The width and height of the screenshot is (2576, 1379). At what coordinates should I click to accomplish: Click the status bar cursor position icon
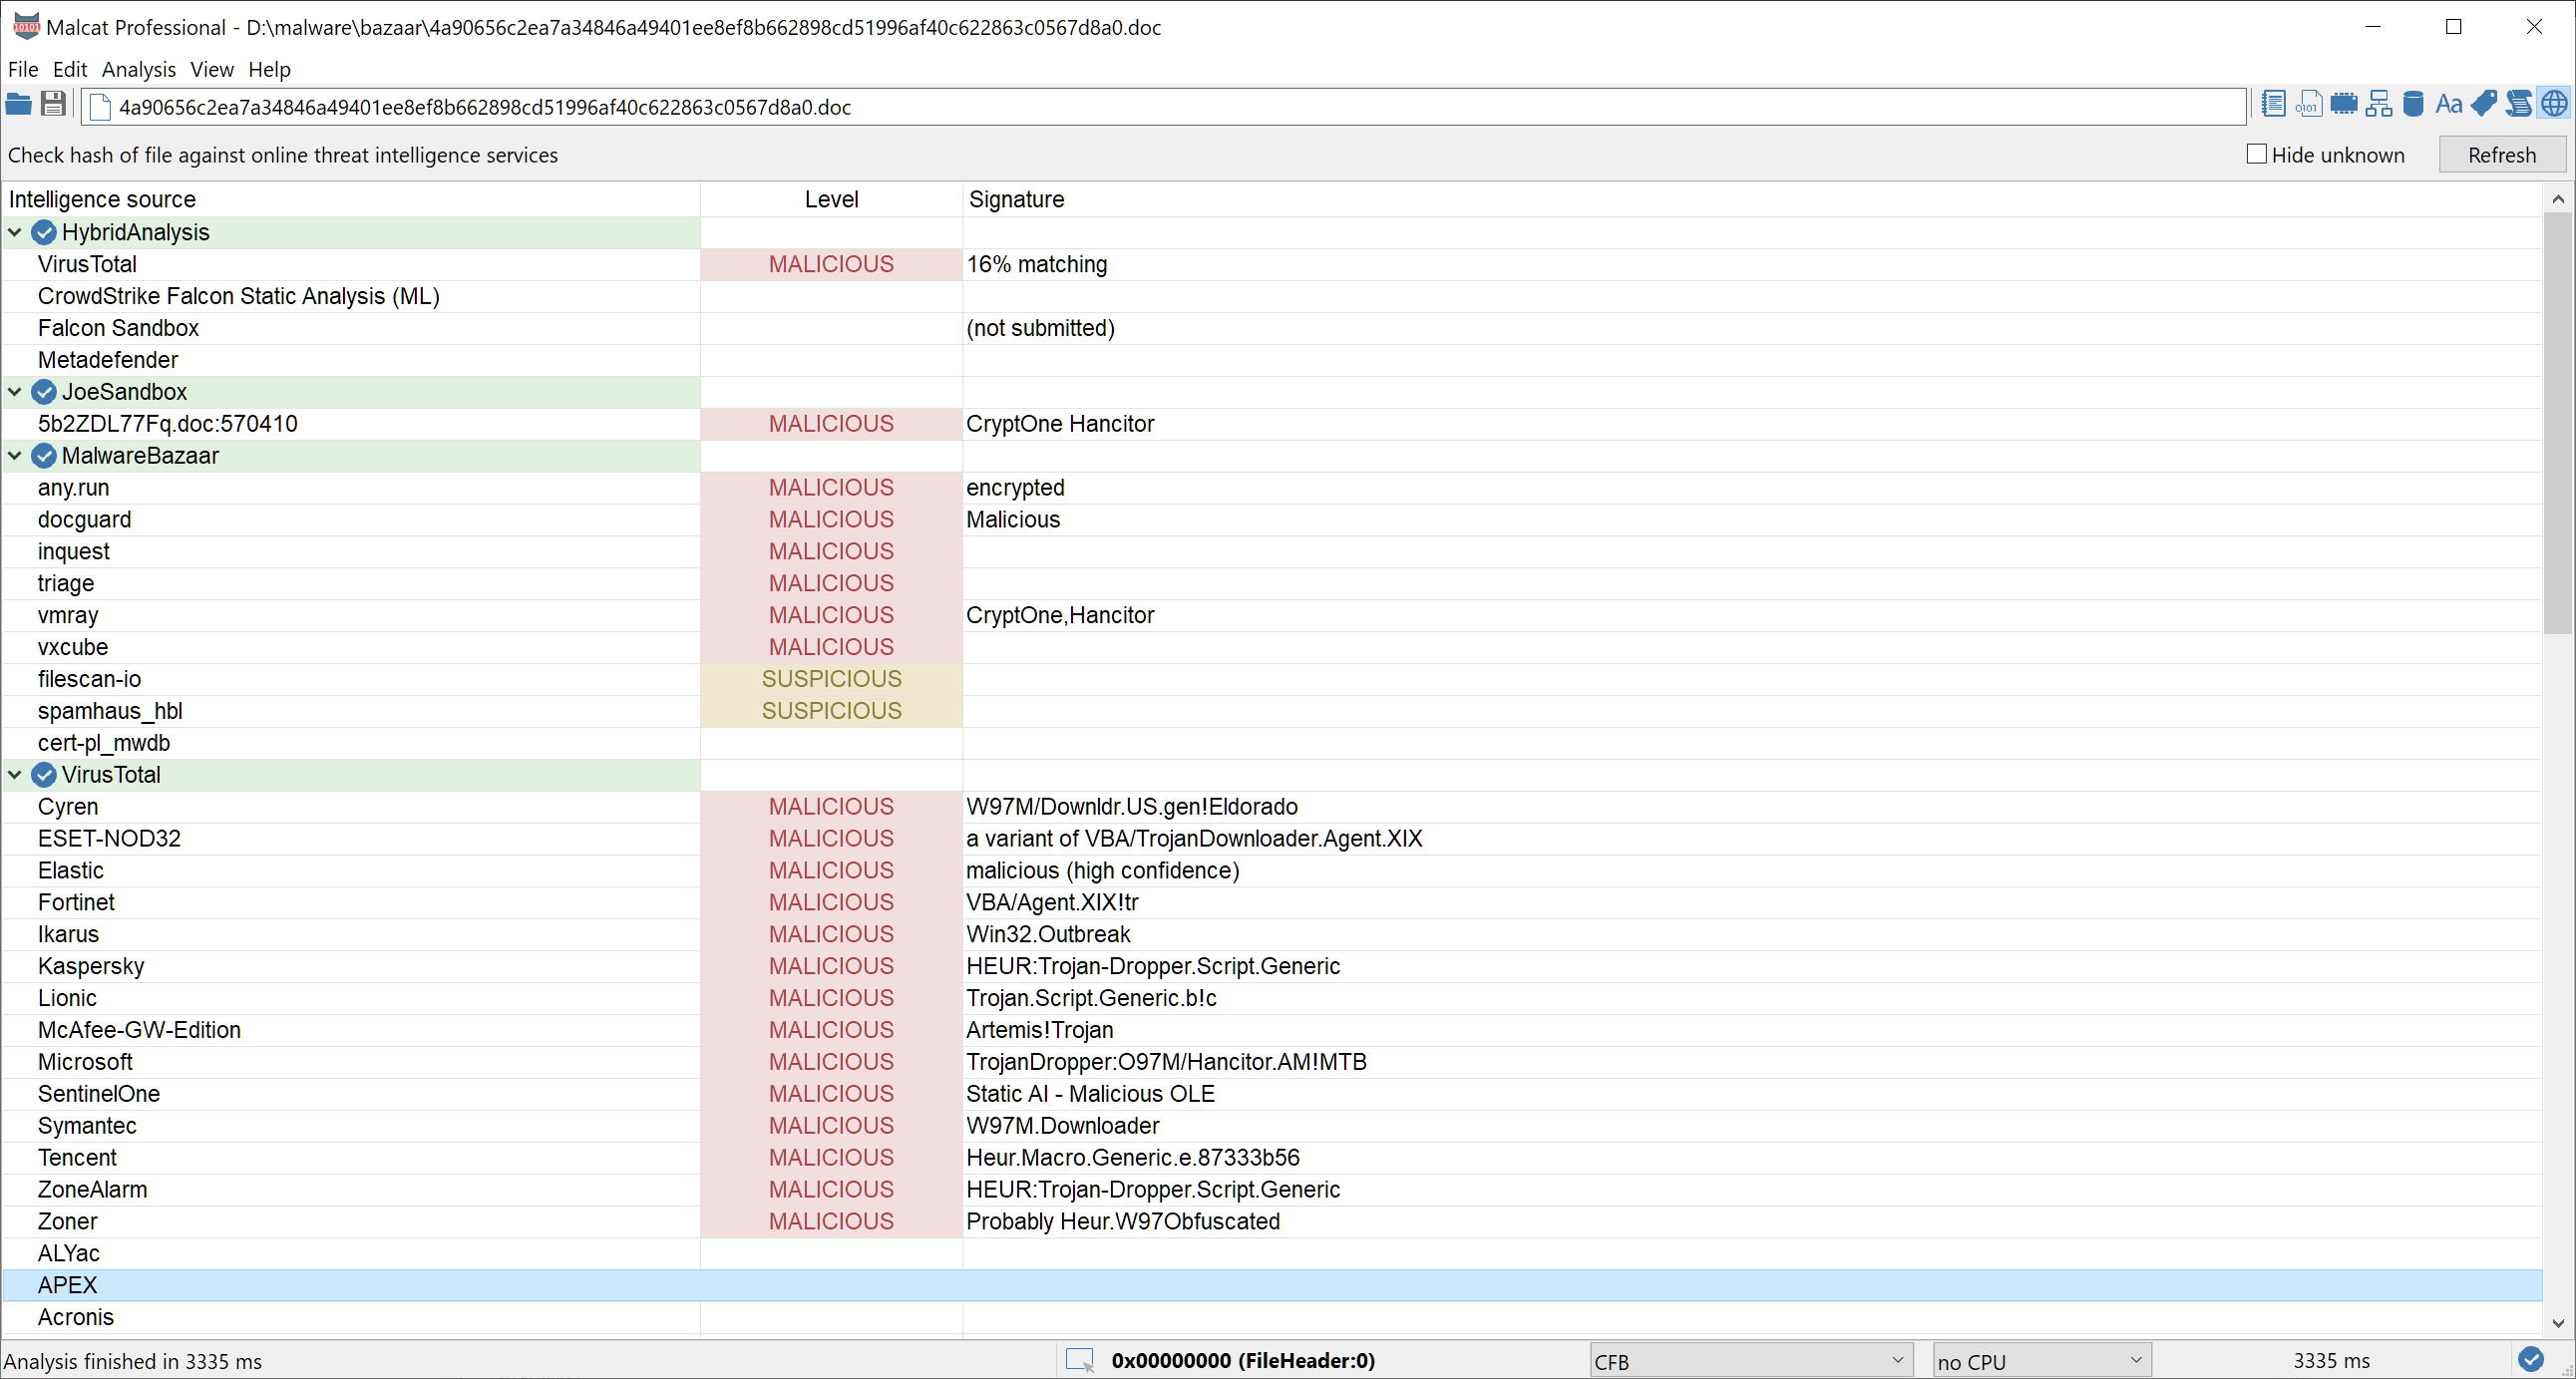tap(1080, 1360)
